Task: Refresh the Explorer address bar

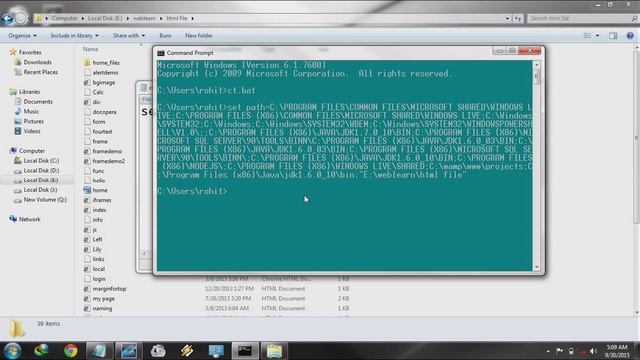Action: point(518,18)
